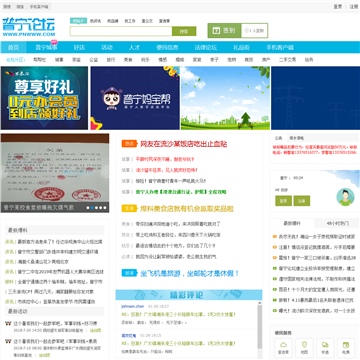
Task: Switch to the 最新爆料 sidebar tab
Action: click(x=292, y=223)
